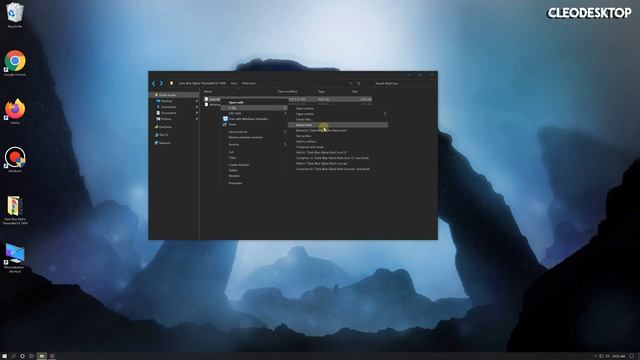Viewport: 640px width, 360px height.
Task: Open the Recycle Bin desktop icon
Action: pos(15,15)
